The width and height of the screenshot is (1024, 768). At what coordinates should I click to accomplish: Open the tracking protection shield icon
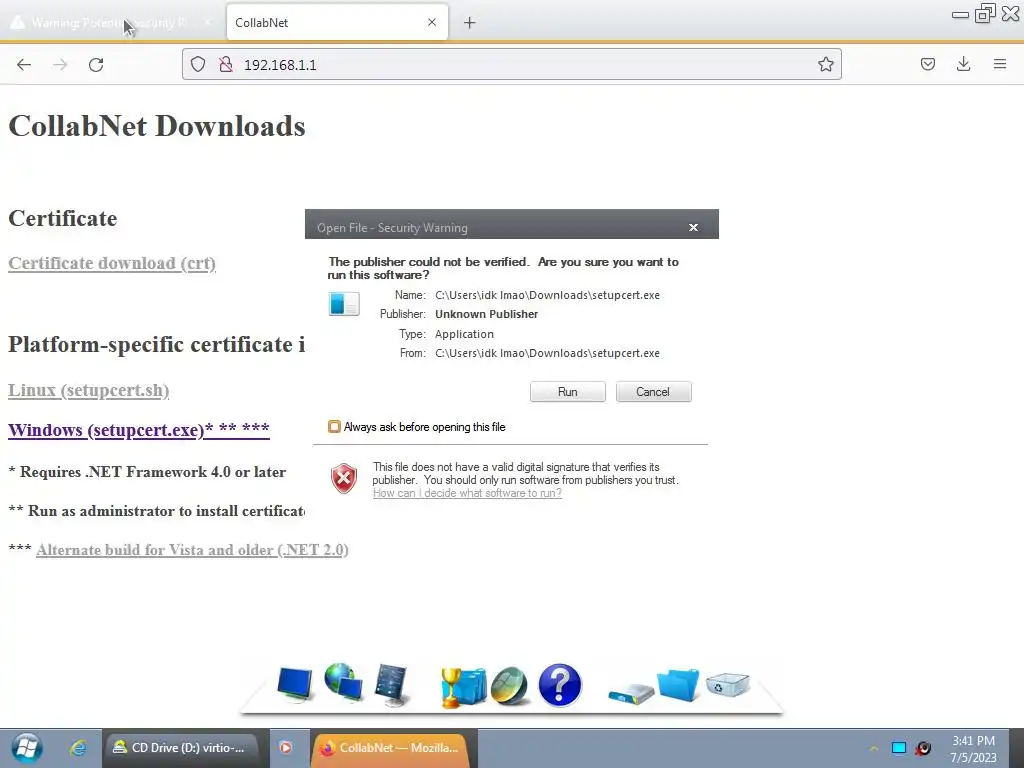[x=198, y=64]
